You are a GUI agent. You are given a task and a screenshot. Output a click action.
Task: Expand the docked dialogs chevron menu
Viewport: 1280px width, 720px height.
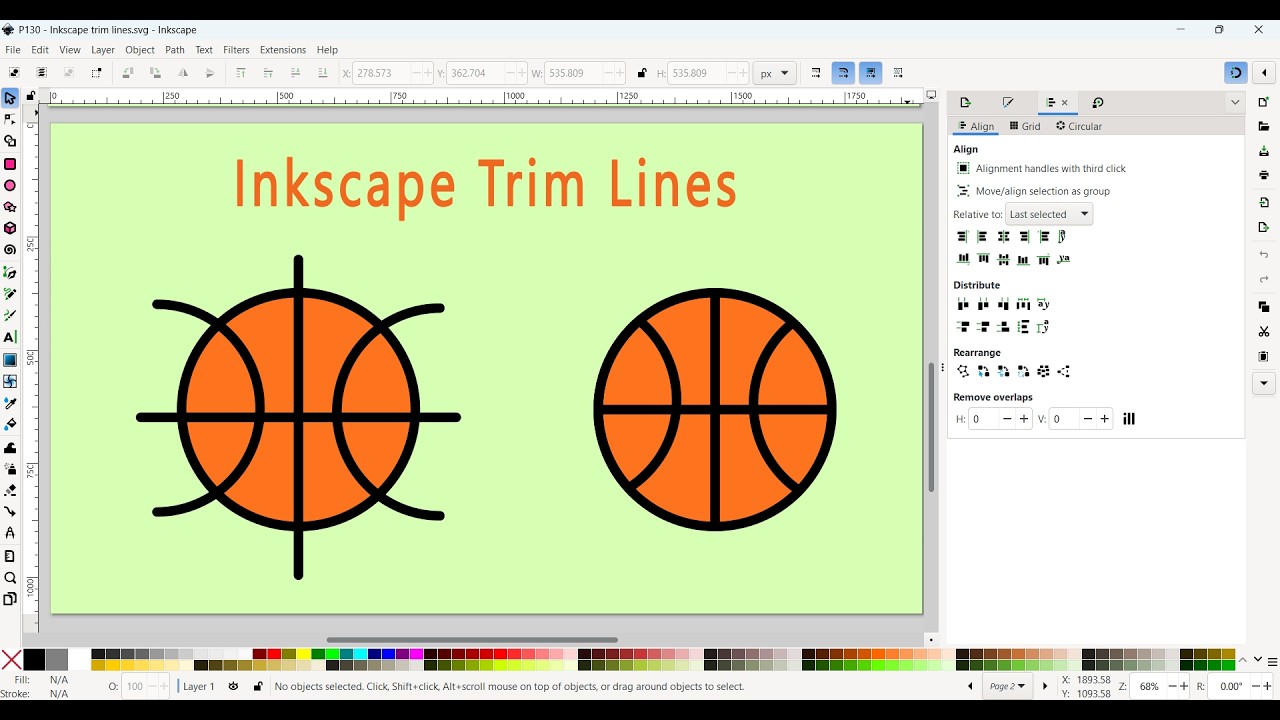[1235, 103]
